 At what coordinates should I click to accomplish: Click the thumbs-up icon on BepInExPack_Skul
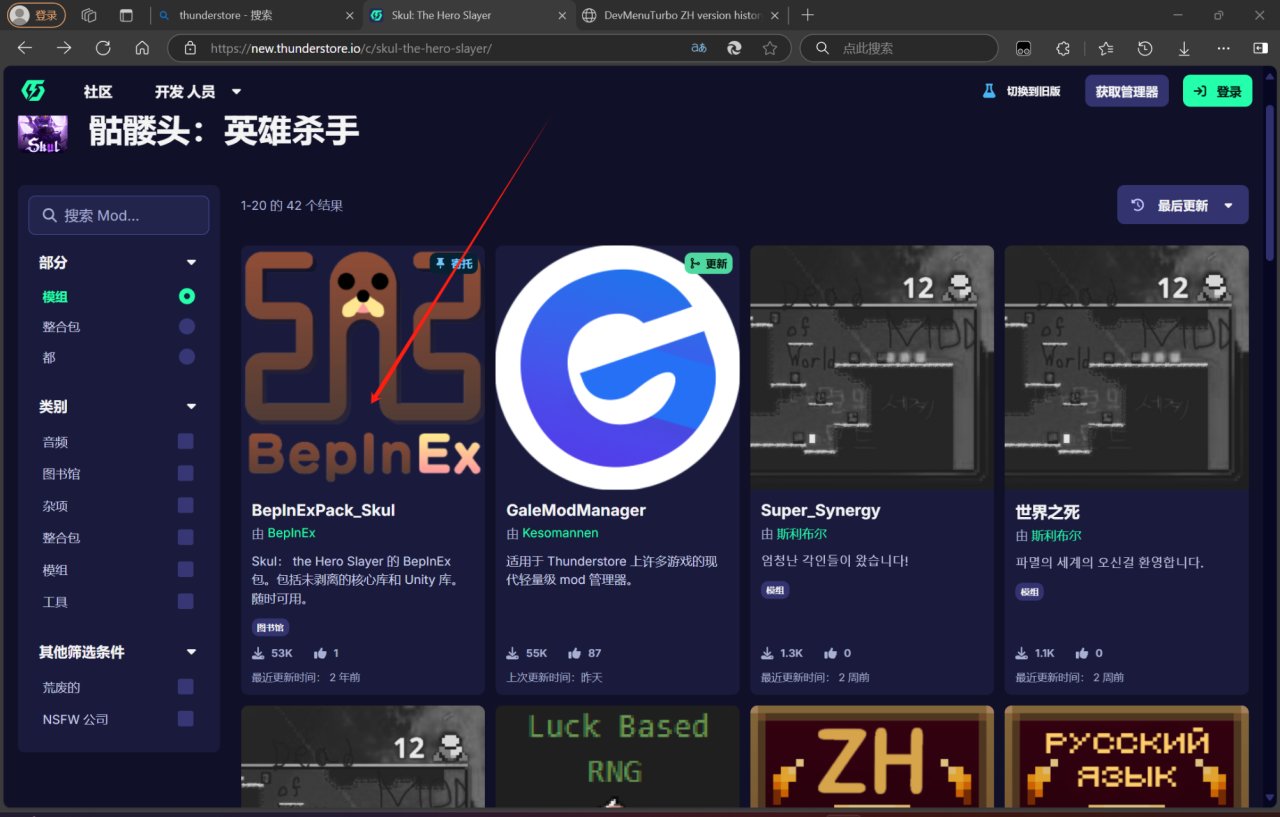(x=320, y=653)
